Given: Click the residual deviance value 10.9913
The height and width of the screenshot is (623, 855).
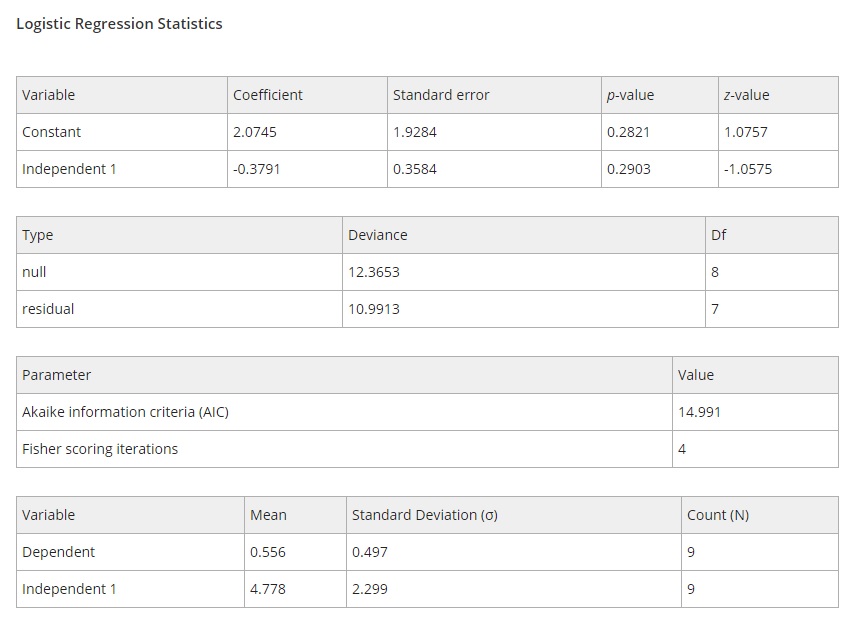Looking at the screenshot, I should [x=374, y=309].
